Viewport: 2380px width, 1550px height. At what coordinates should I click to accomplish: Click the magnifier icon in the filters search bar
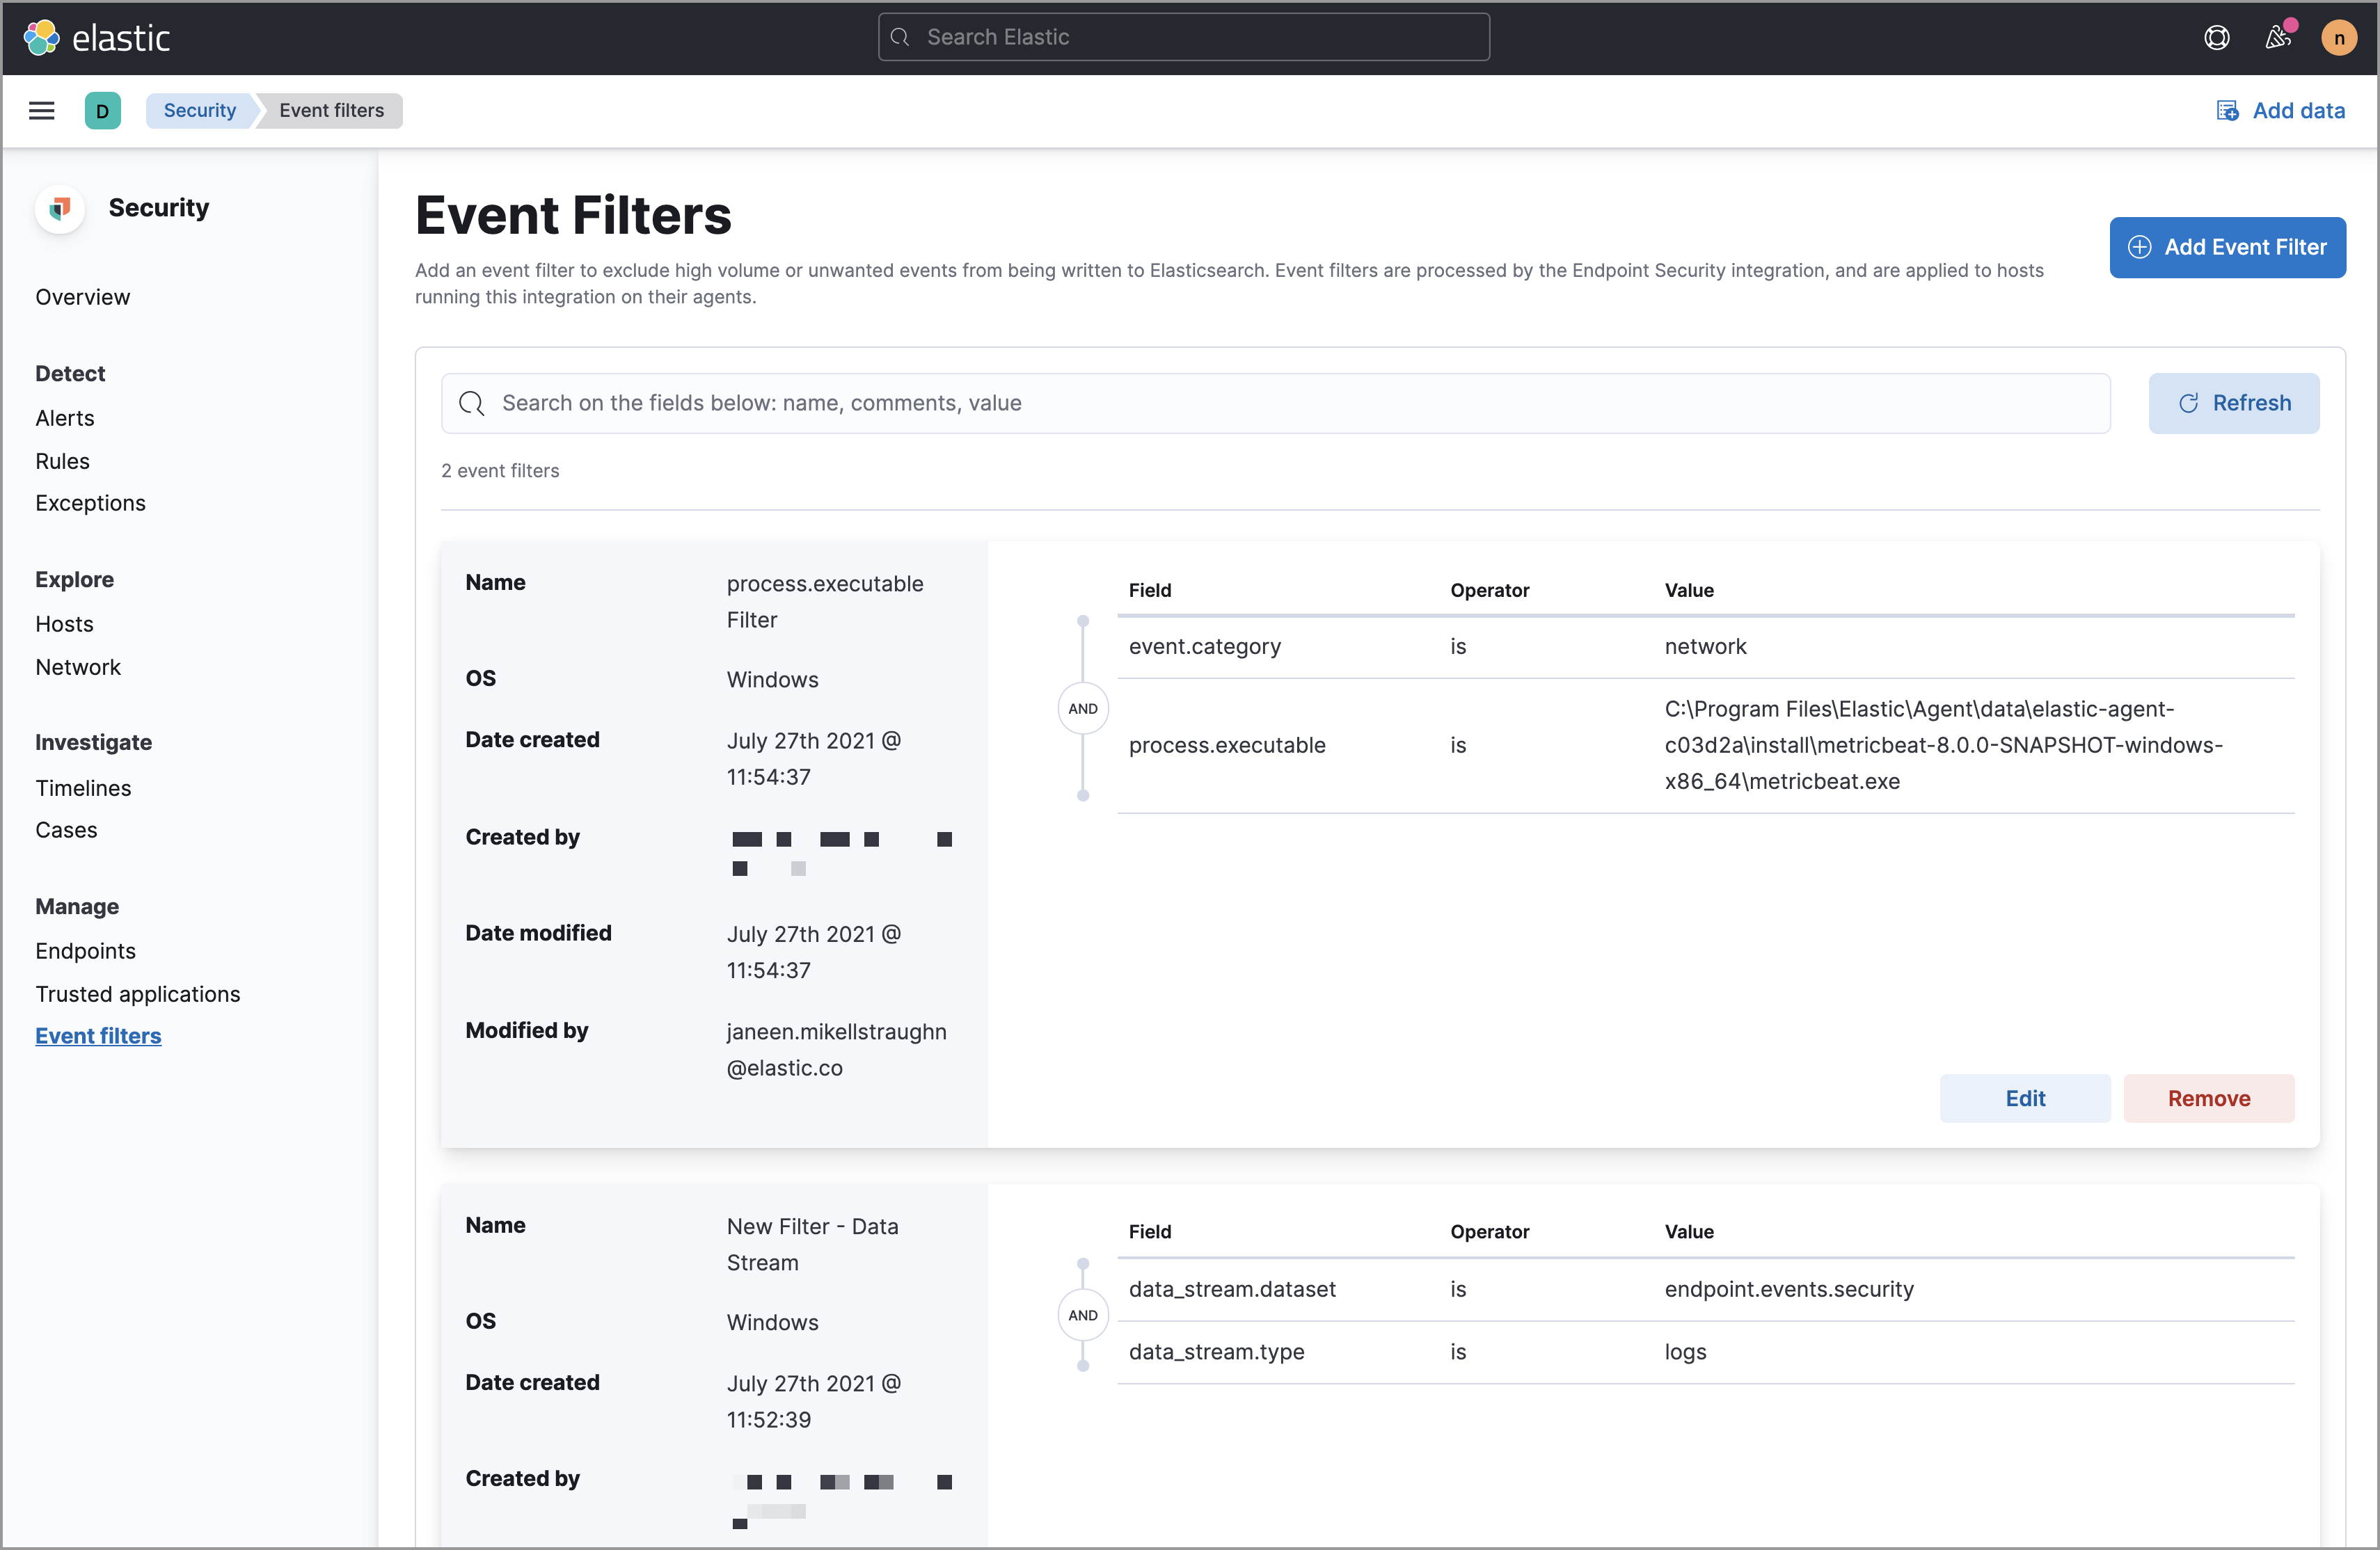pyautogui.click(x=471, y=403)
